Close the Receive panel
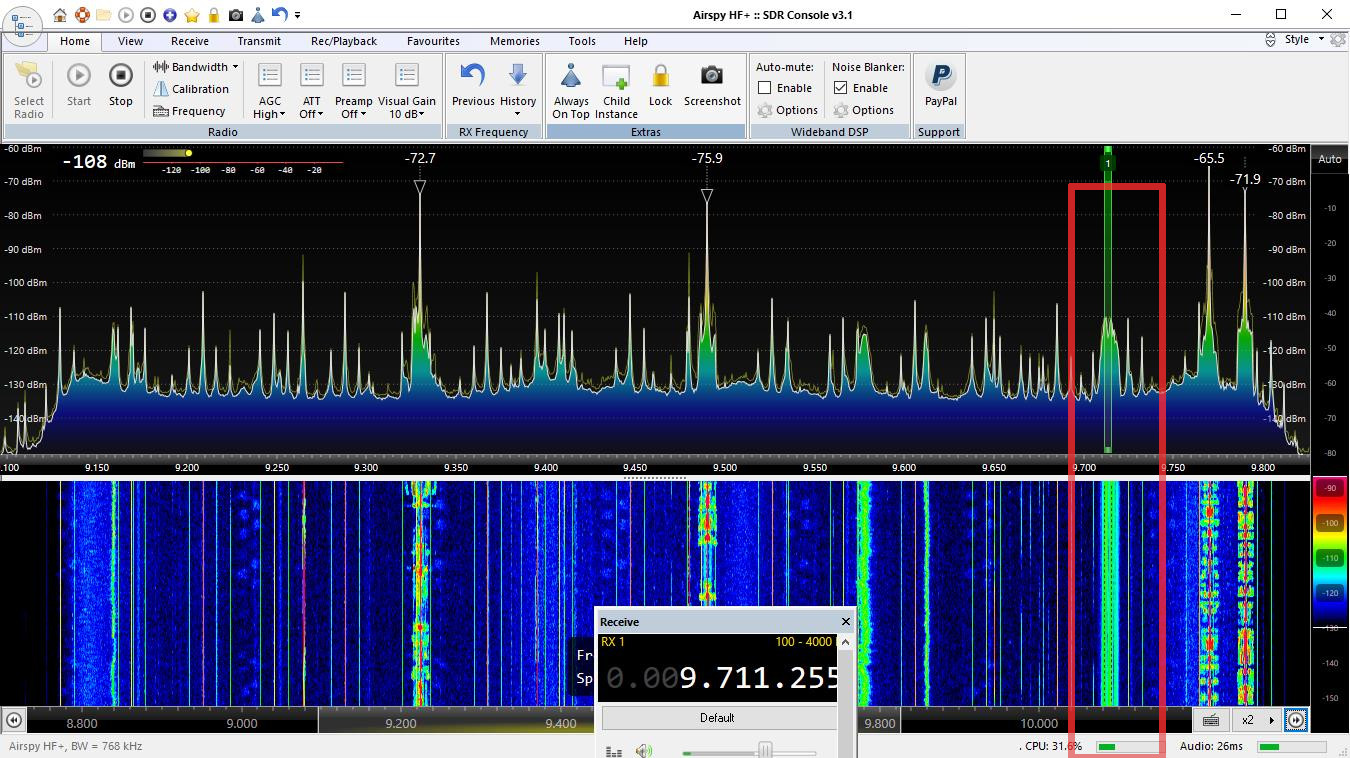The image size is (1350, 758). coord(846,622)
